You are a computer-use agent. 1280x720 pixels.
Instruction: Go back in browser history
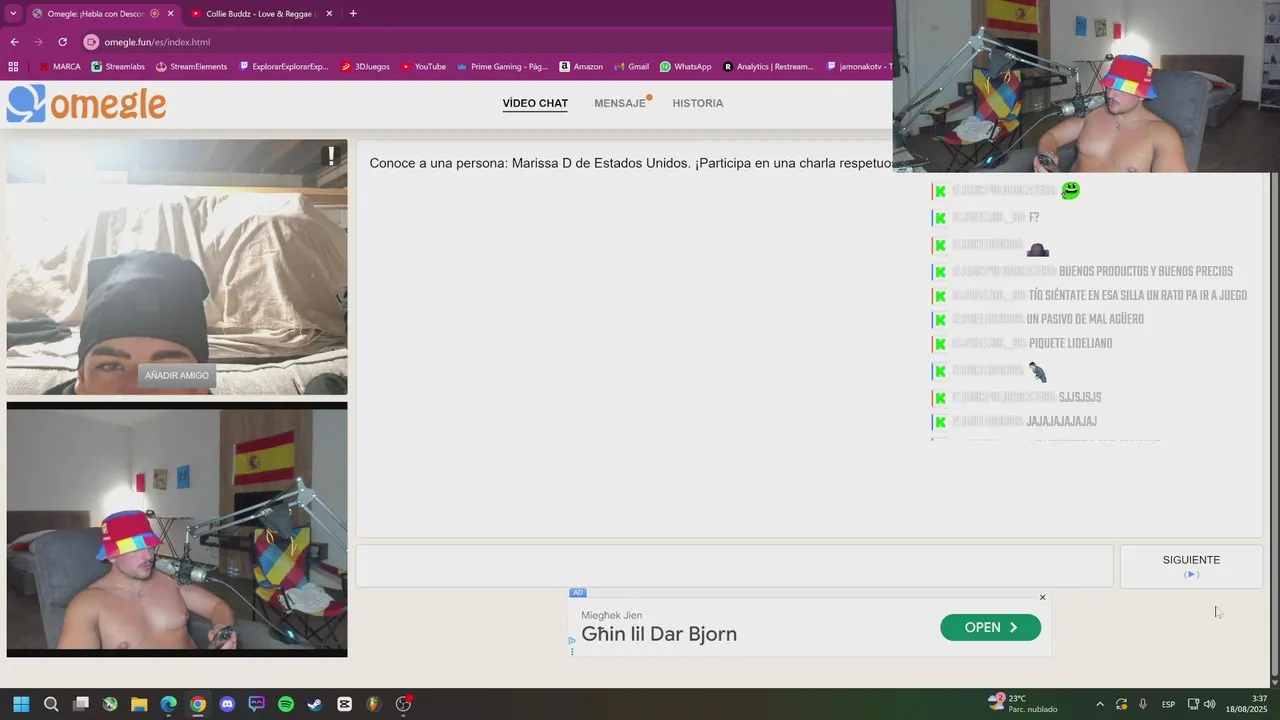click(14, 42)
